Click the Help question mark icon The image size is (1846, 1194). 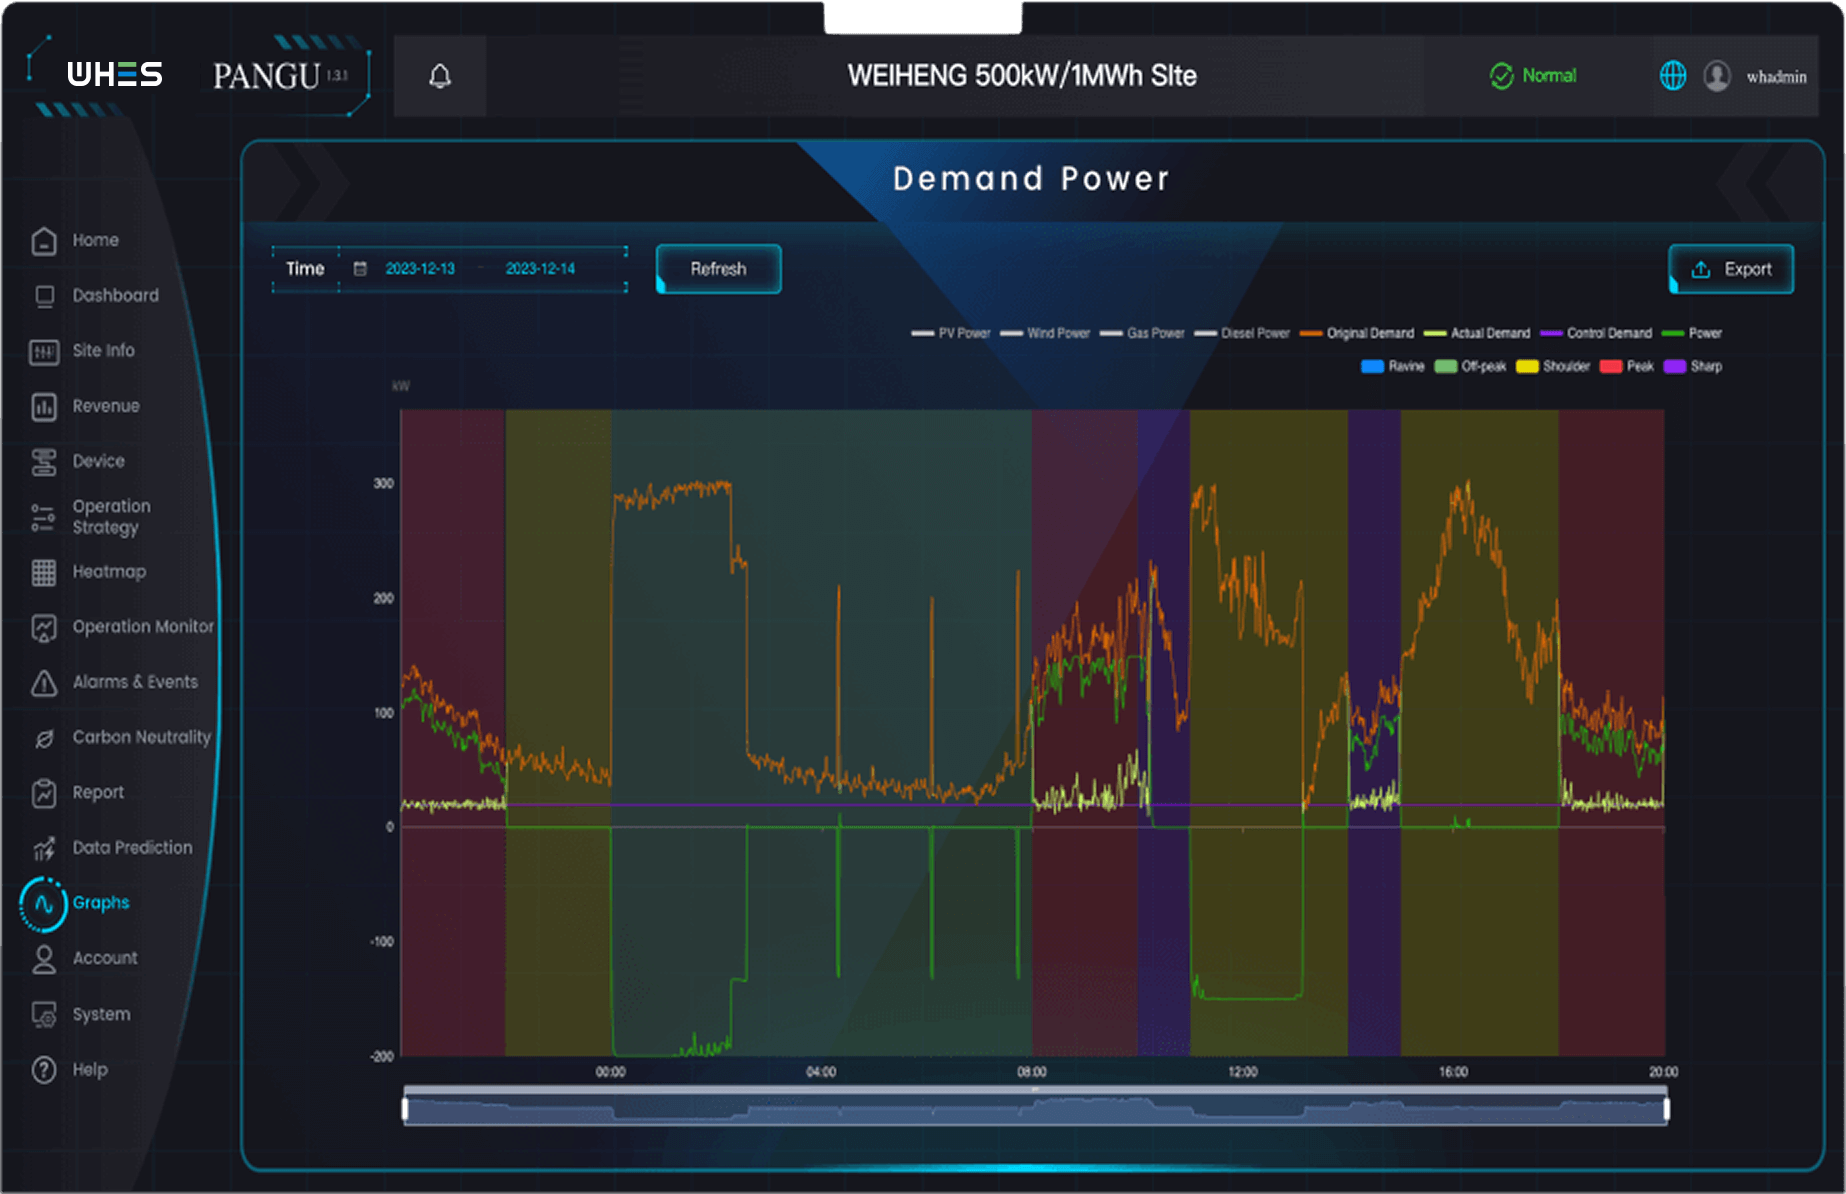tap(44, 1070)
